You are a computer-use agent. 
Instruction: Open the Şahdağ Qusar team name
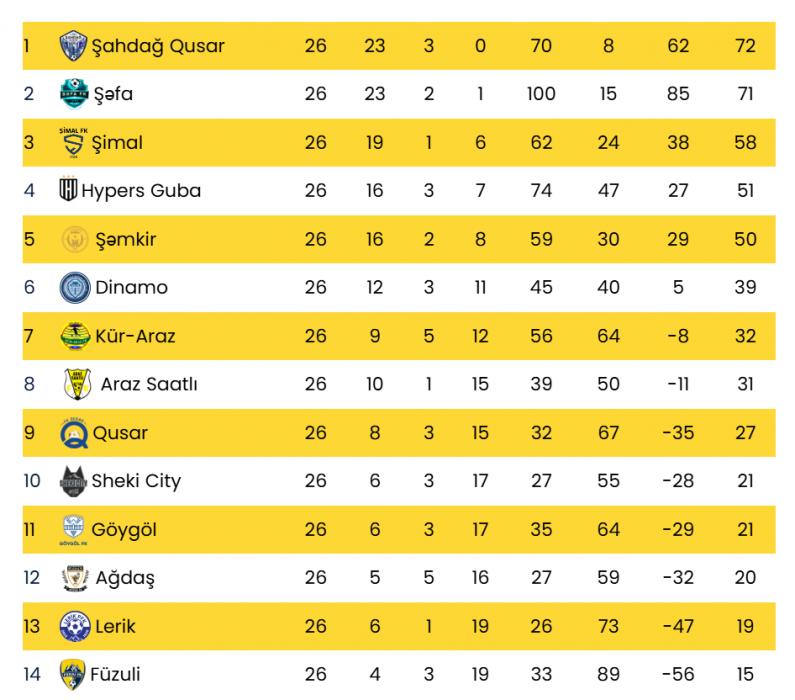[158, 46]
